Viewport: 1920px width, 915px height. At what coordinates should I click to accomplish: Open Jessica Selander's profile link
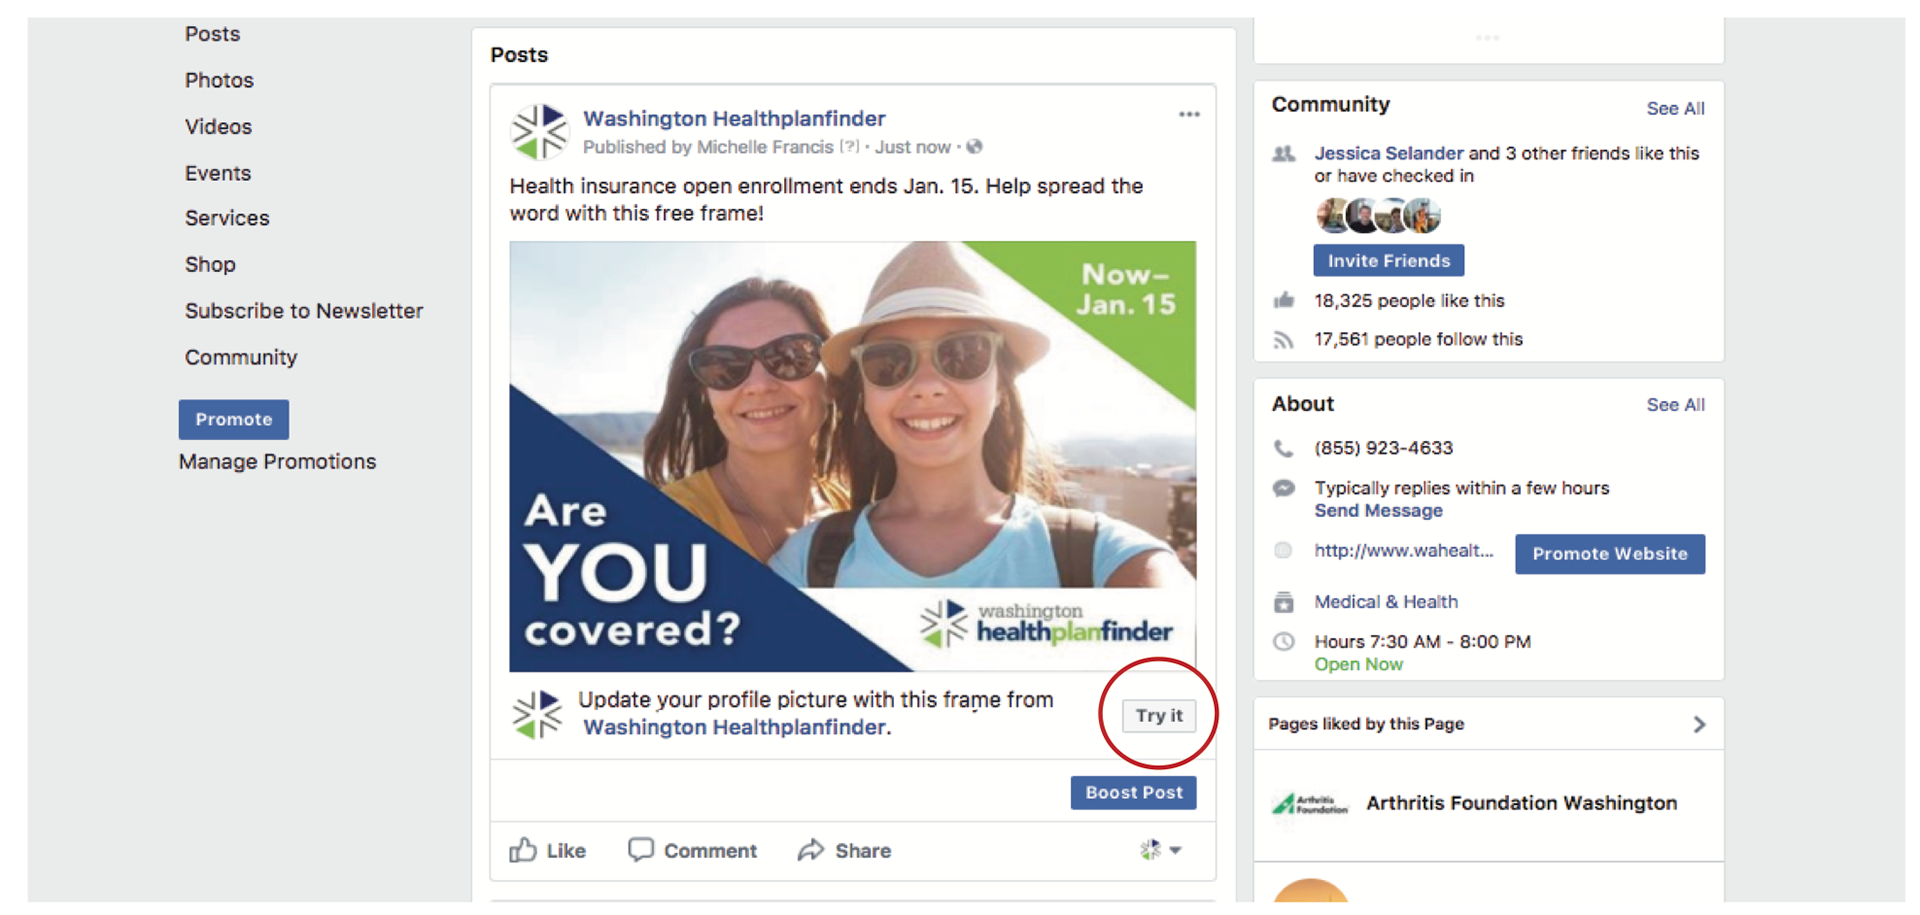(1388, 154)
